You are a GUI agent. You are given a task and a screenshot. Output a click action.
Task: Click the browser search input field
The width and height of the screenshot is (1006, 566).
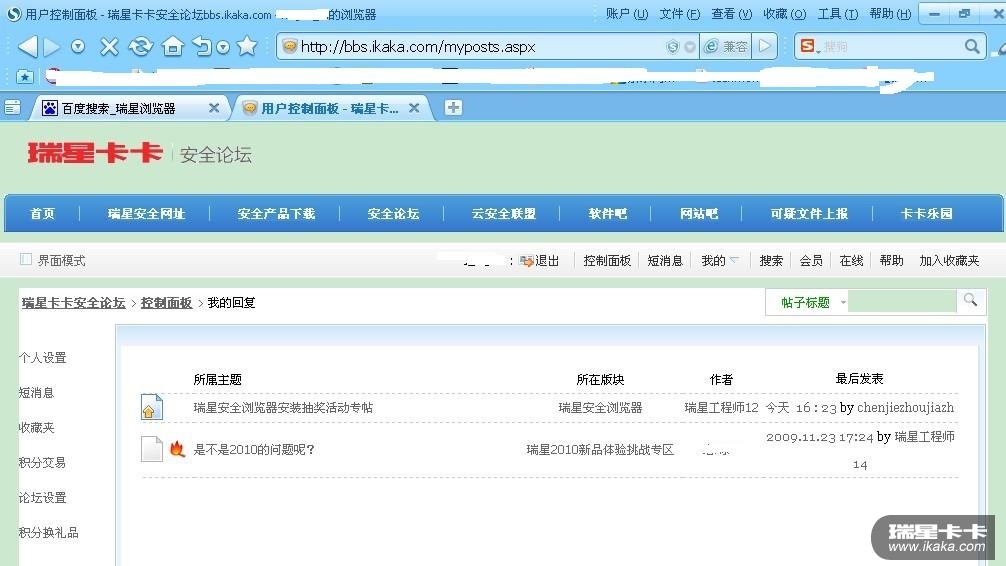coord(892,47)
